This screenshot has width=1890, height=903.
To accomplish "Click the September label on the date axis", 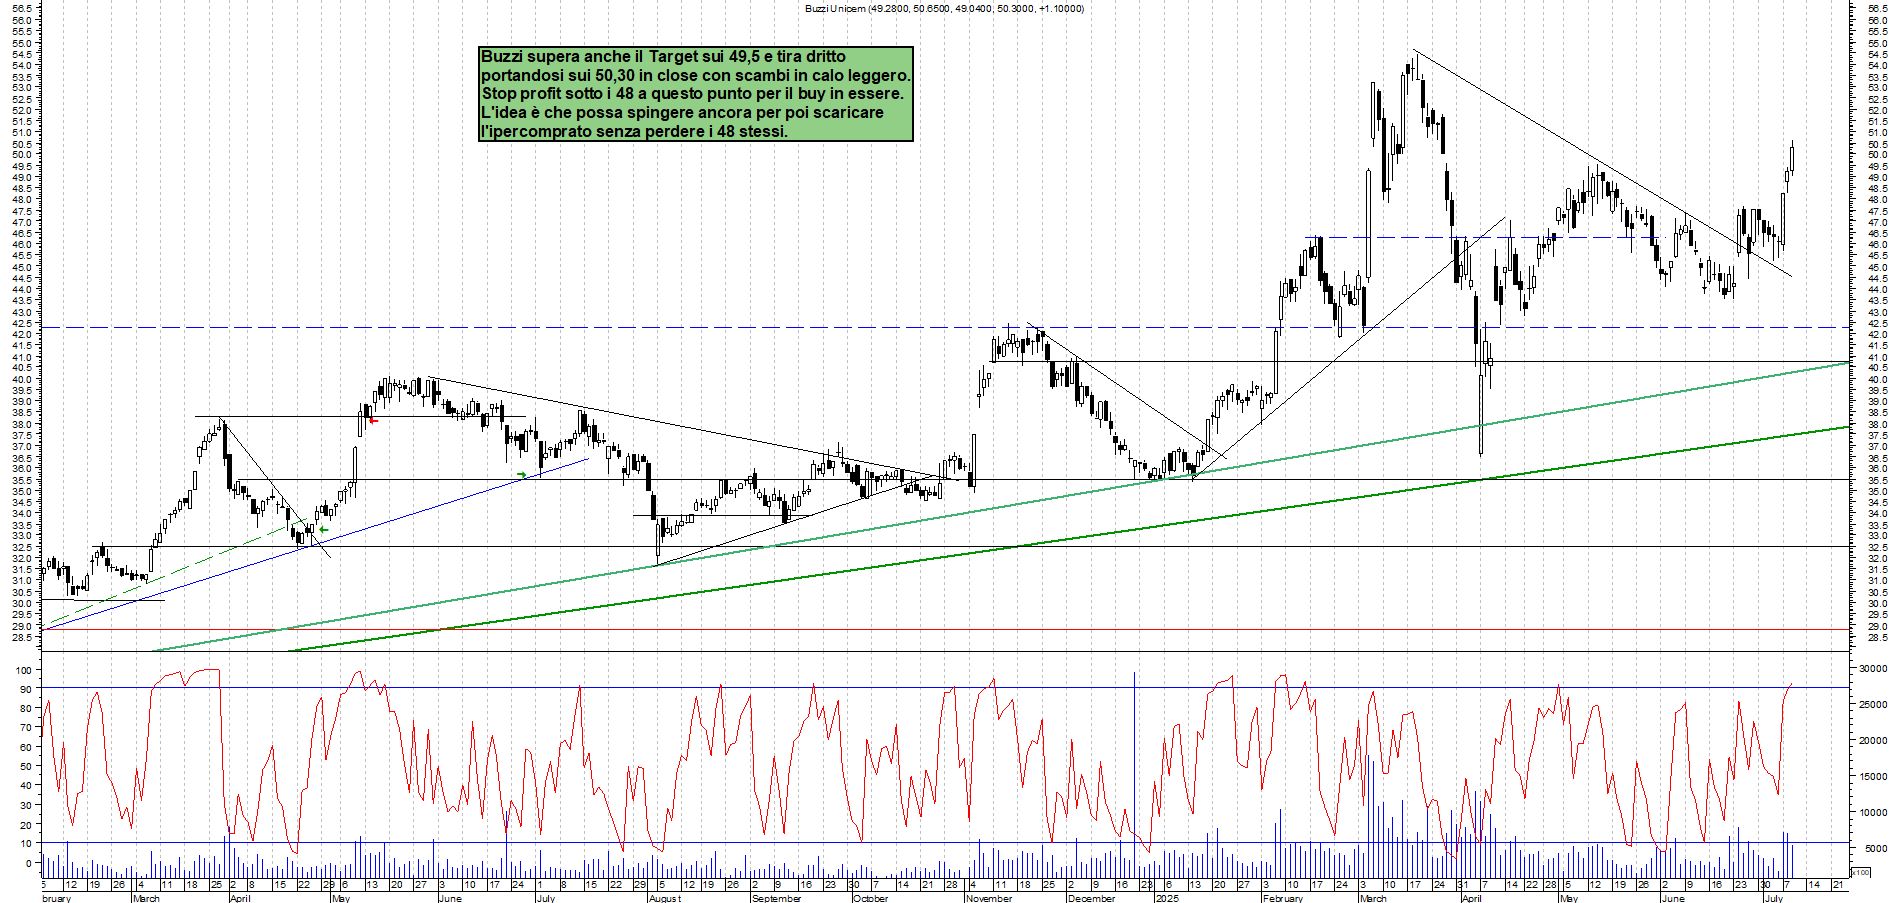I will point(777,898).
